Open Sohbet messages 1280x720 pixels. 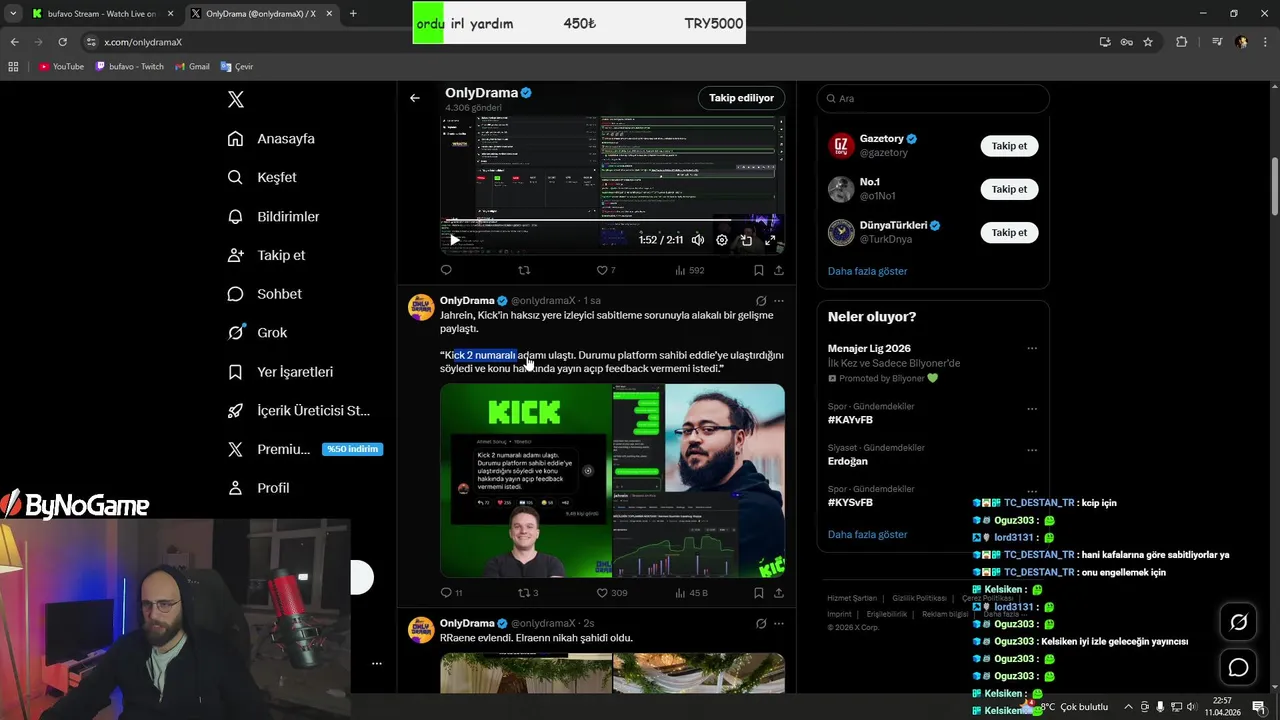pyautogui.click(x=264, y=294)
